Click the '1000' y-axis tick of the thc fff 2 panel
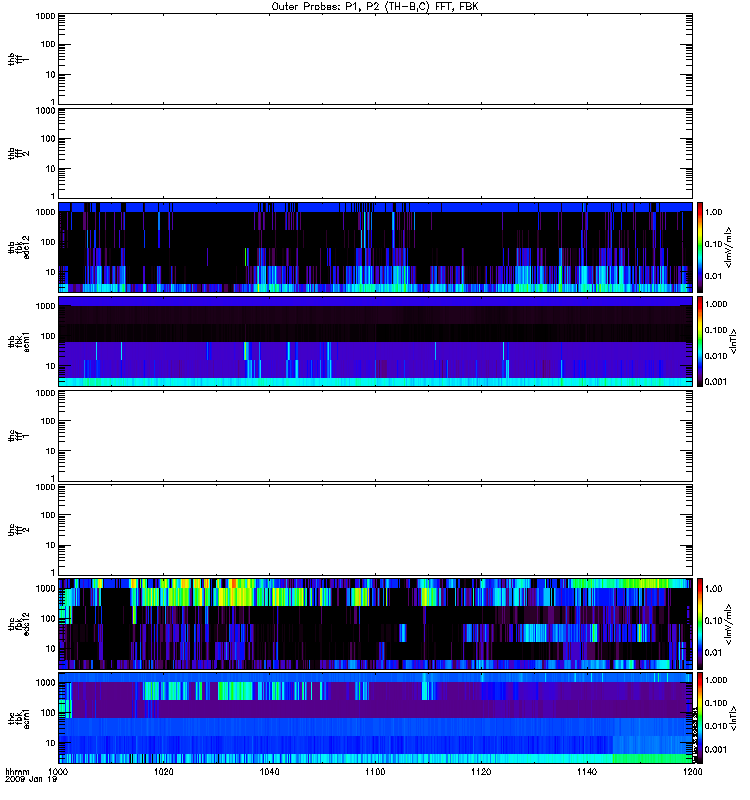The image size is (750, 800). point(45,487)
